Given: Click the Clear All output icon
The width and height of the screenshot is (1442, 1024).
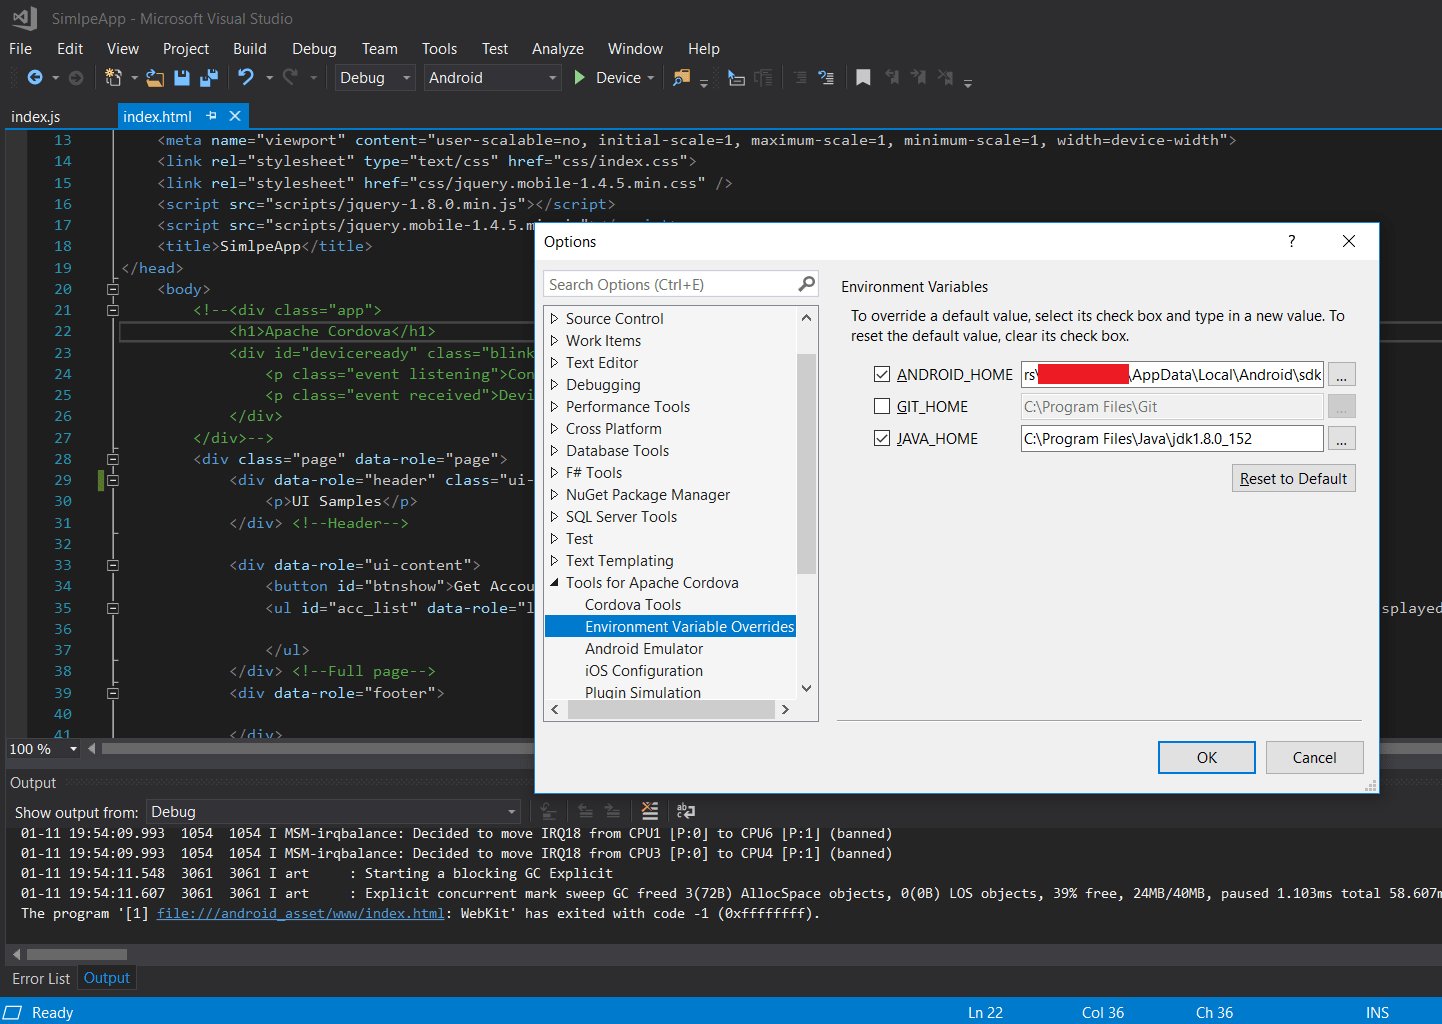Looking at the screenshot, I should pyautogui.click(x=650, y=811).
